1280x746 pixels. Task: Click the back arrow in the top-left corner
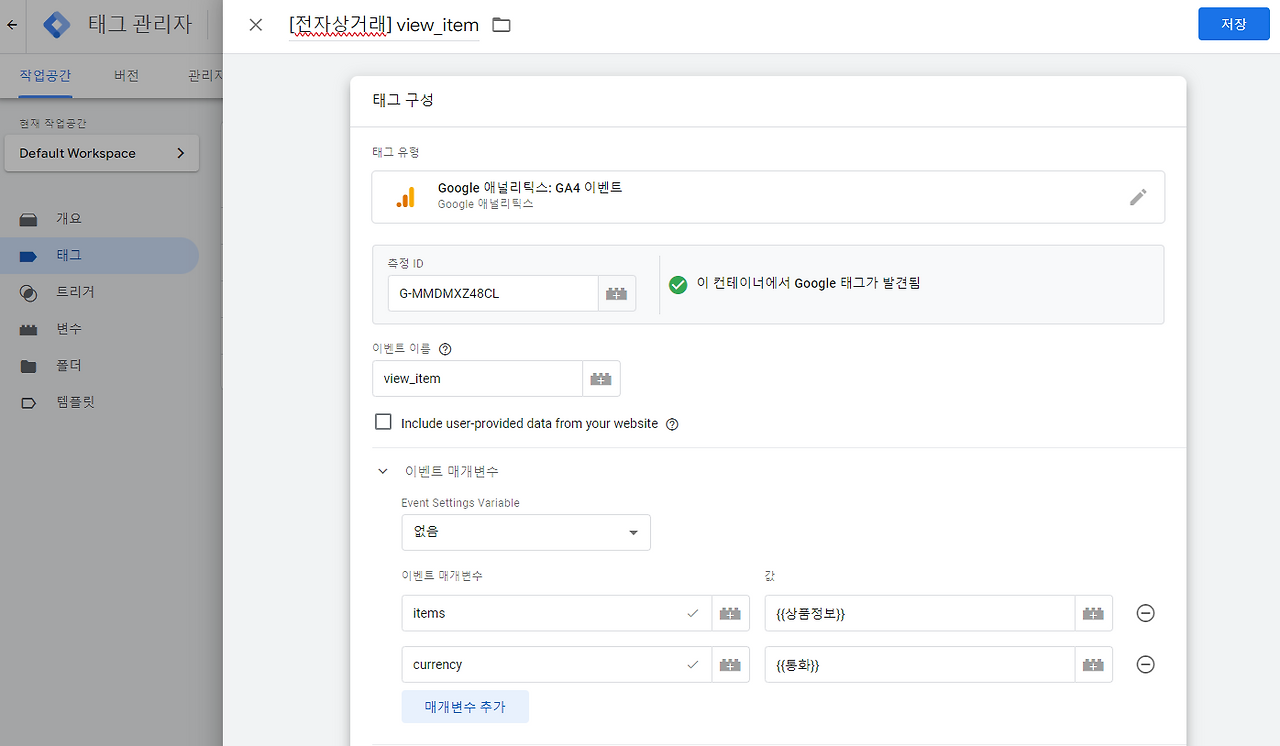(11, 24)
